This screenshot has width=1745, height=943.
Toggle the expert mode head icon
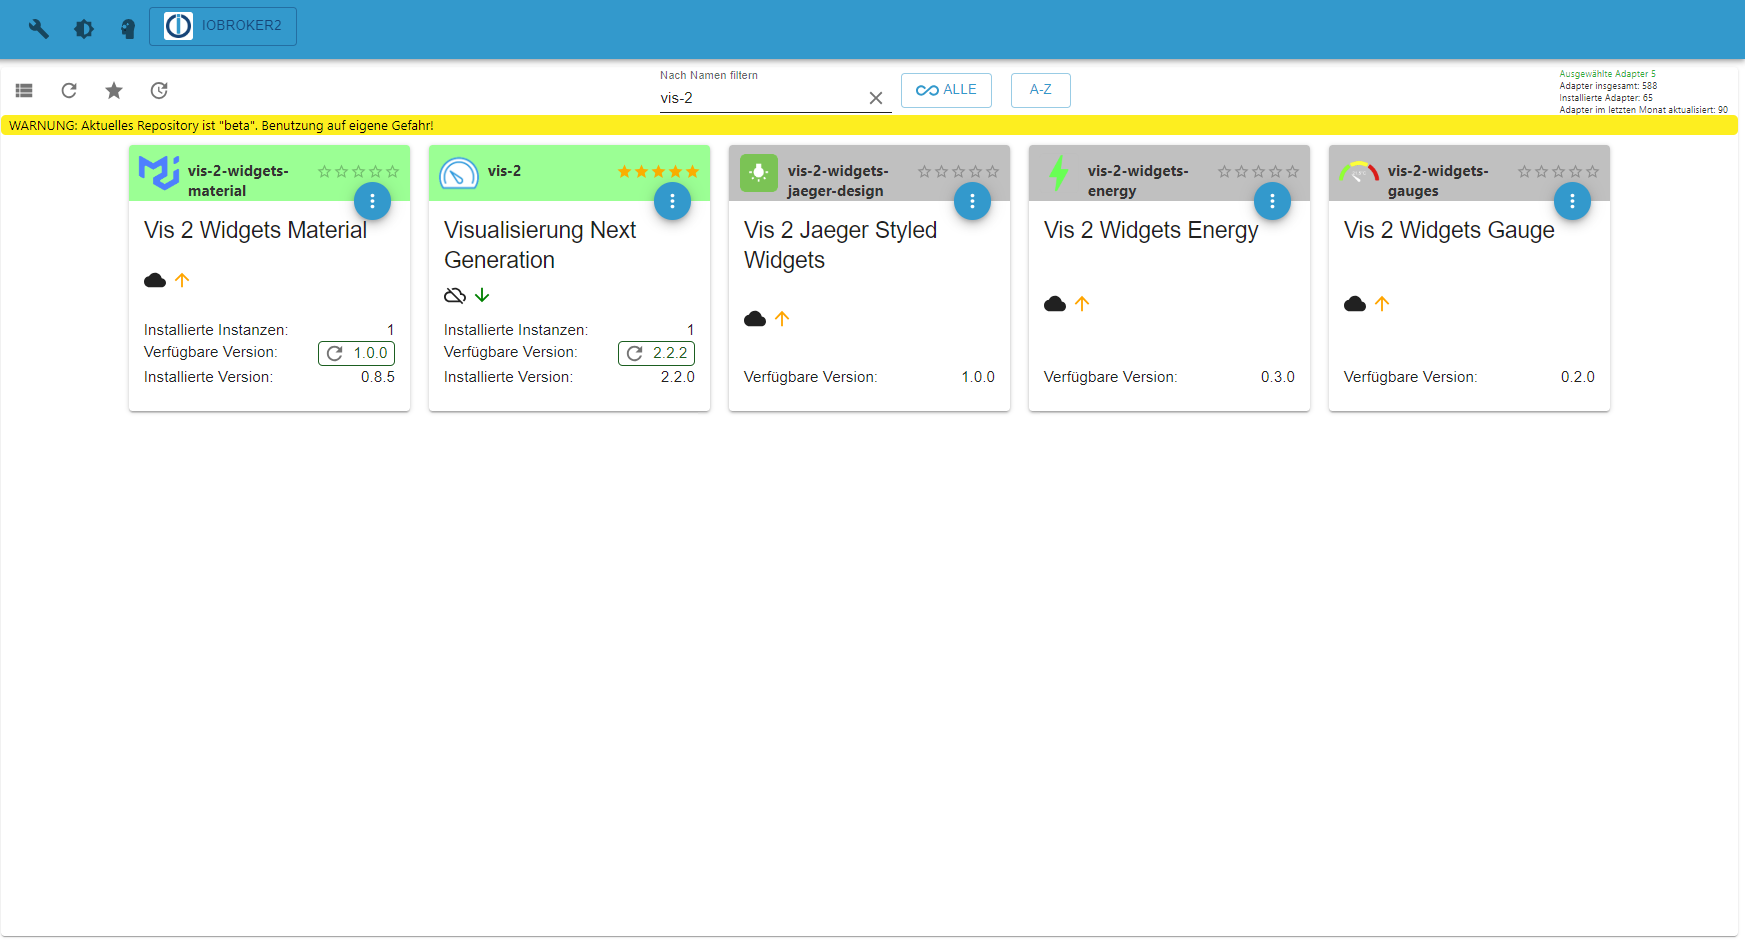point(128,29)
